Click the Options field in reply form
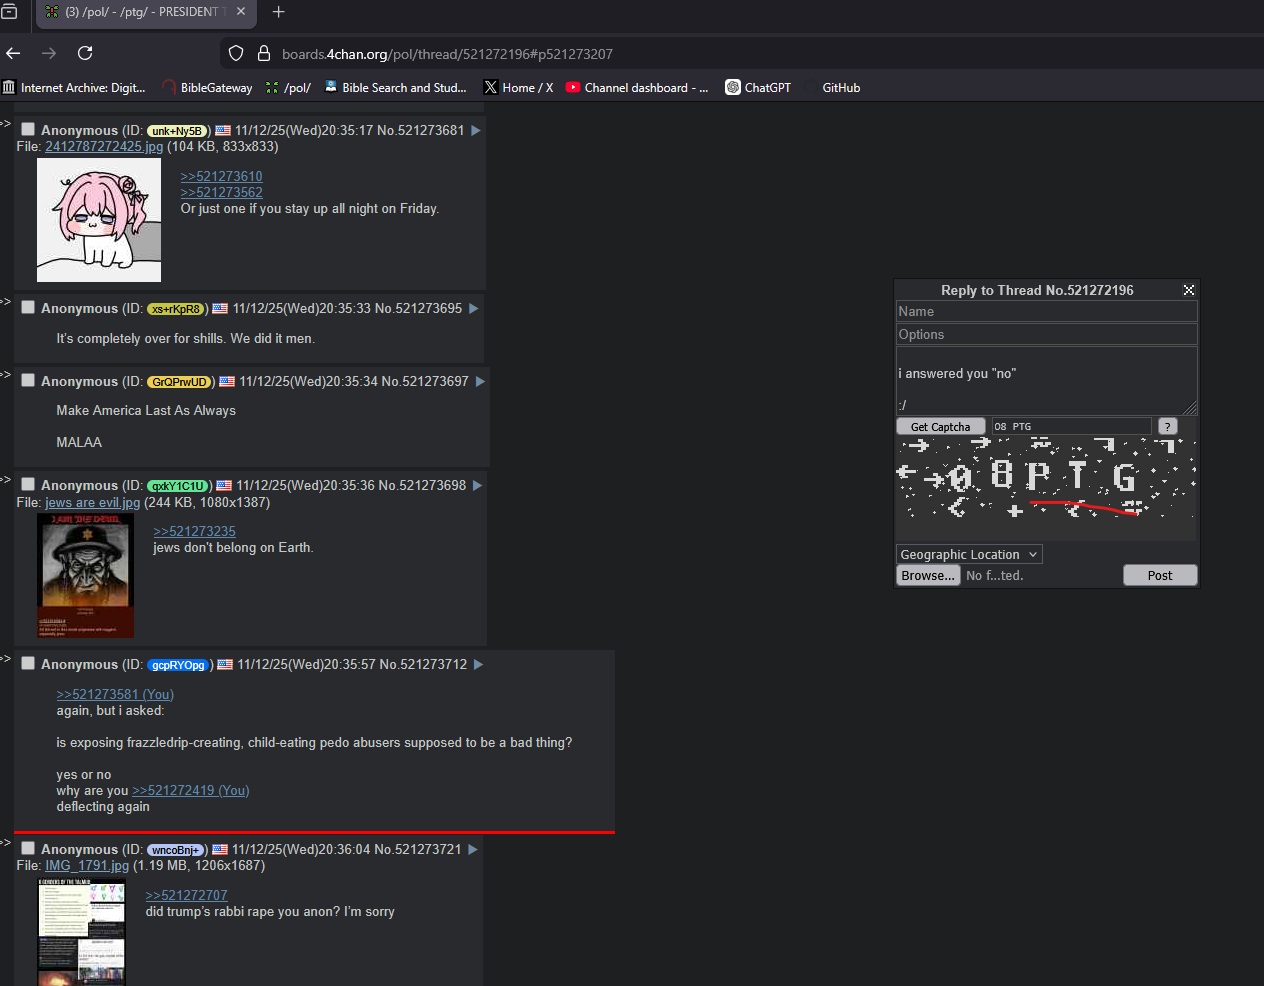Viewport: 1264px width, 986px height. 1046,334
